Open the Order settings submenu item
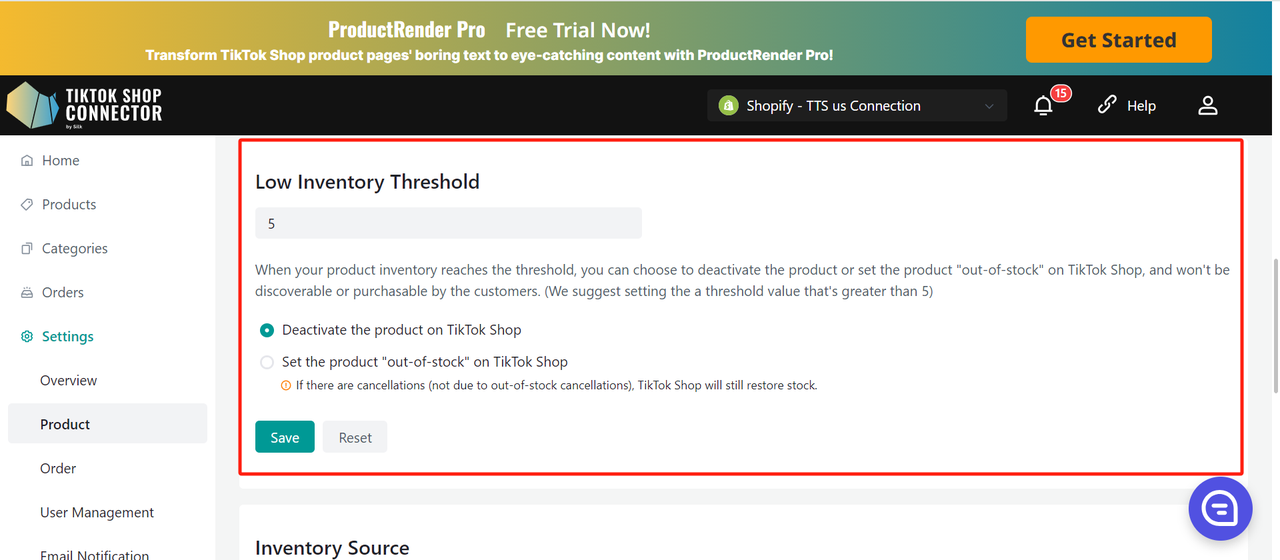 pos(58,468)
